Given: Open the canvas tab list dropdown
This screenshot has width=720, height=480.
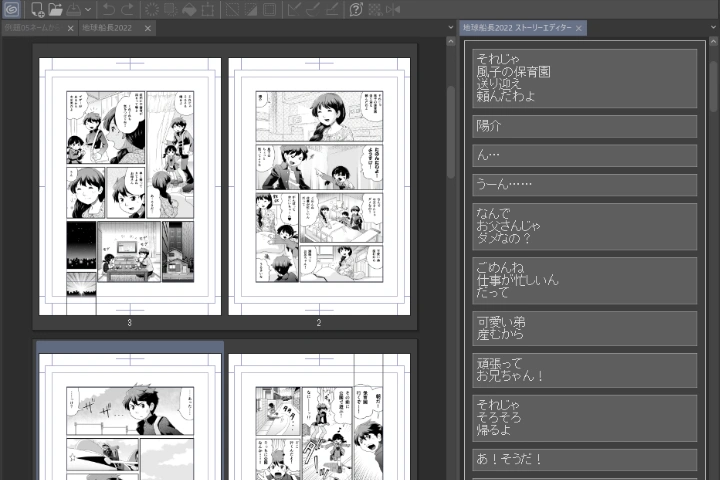Looking at the screenshot, I should (x=451, y=28).
